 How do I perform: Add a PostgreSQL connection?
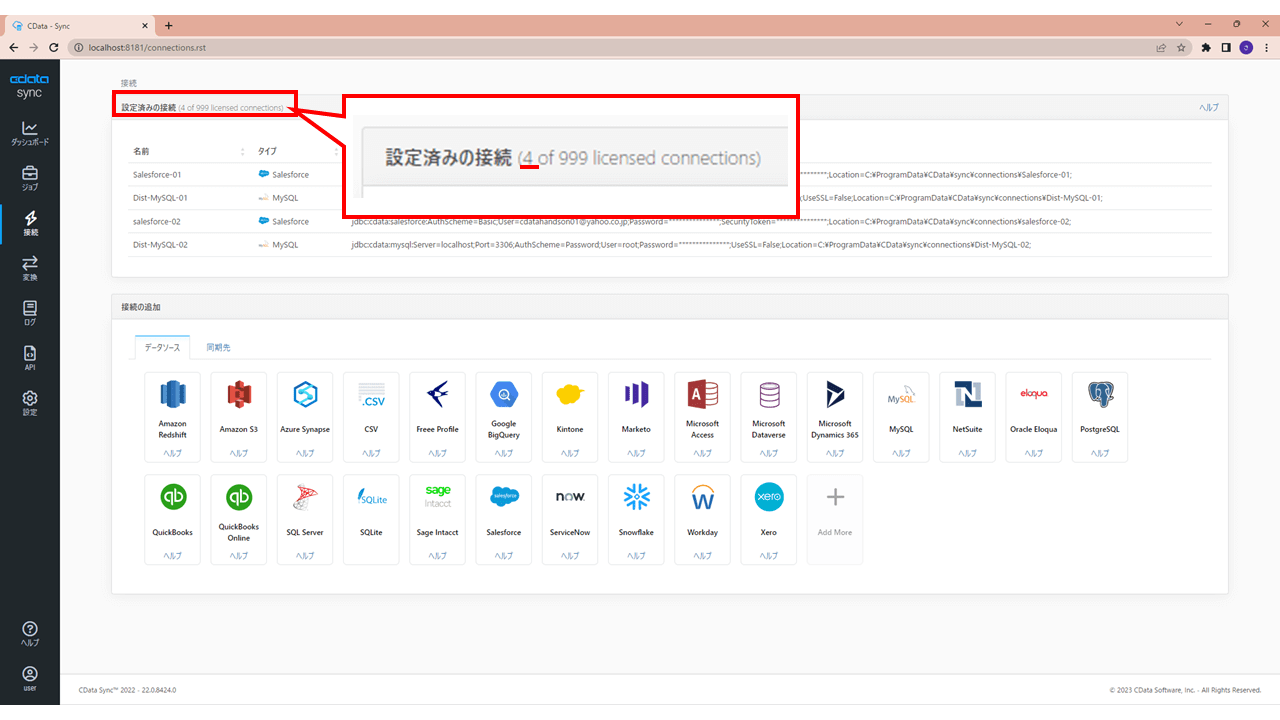(x=1100, y=417)
